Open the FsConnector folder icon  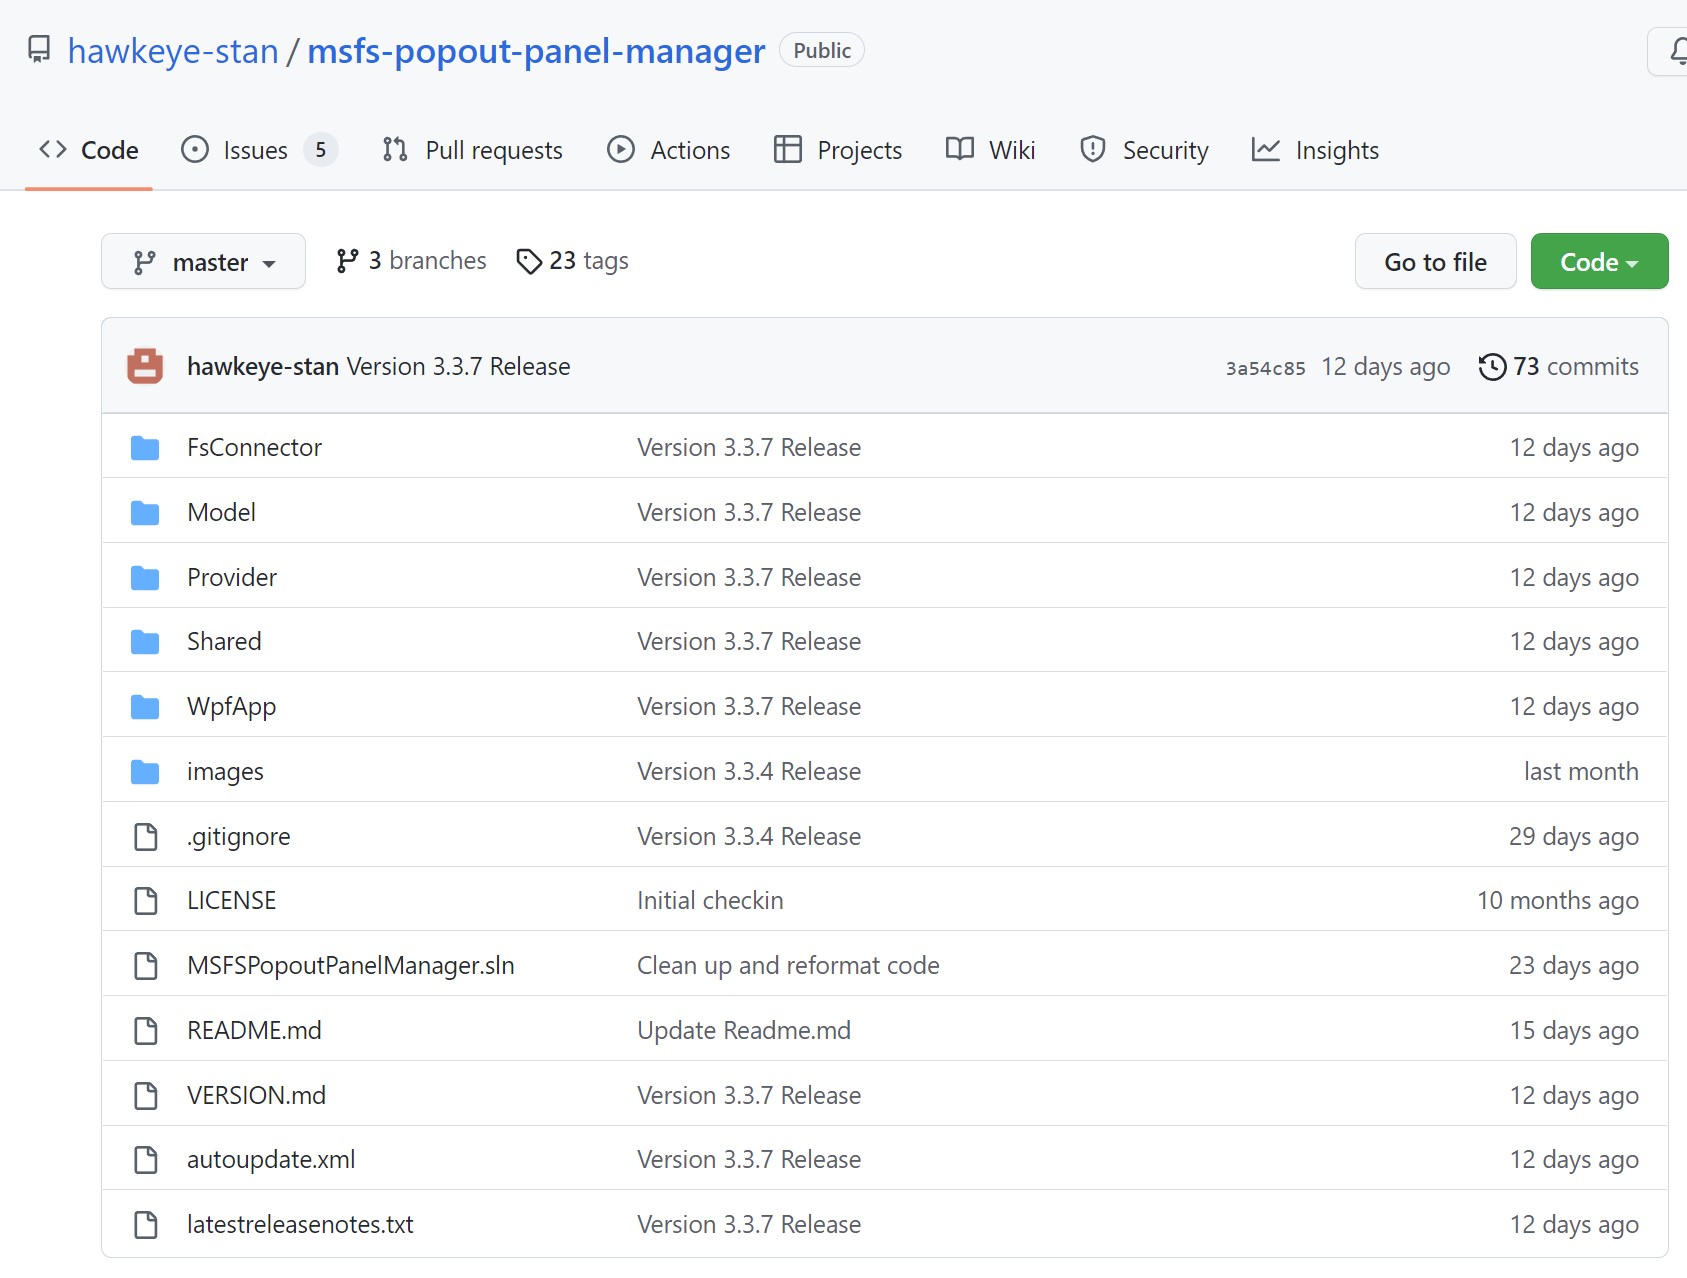[145, 447]
